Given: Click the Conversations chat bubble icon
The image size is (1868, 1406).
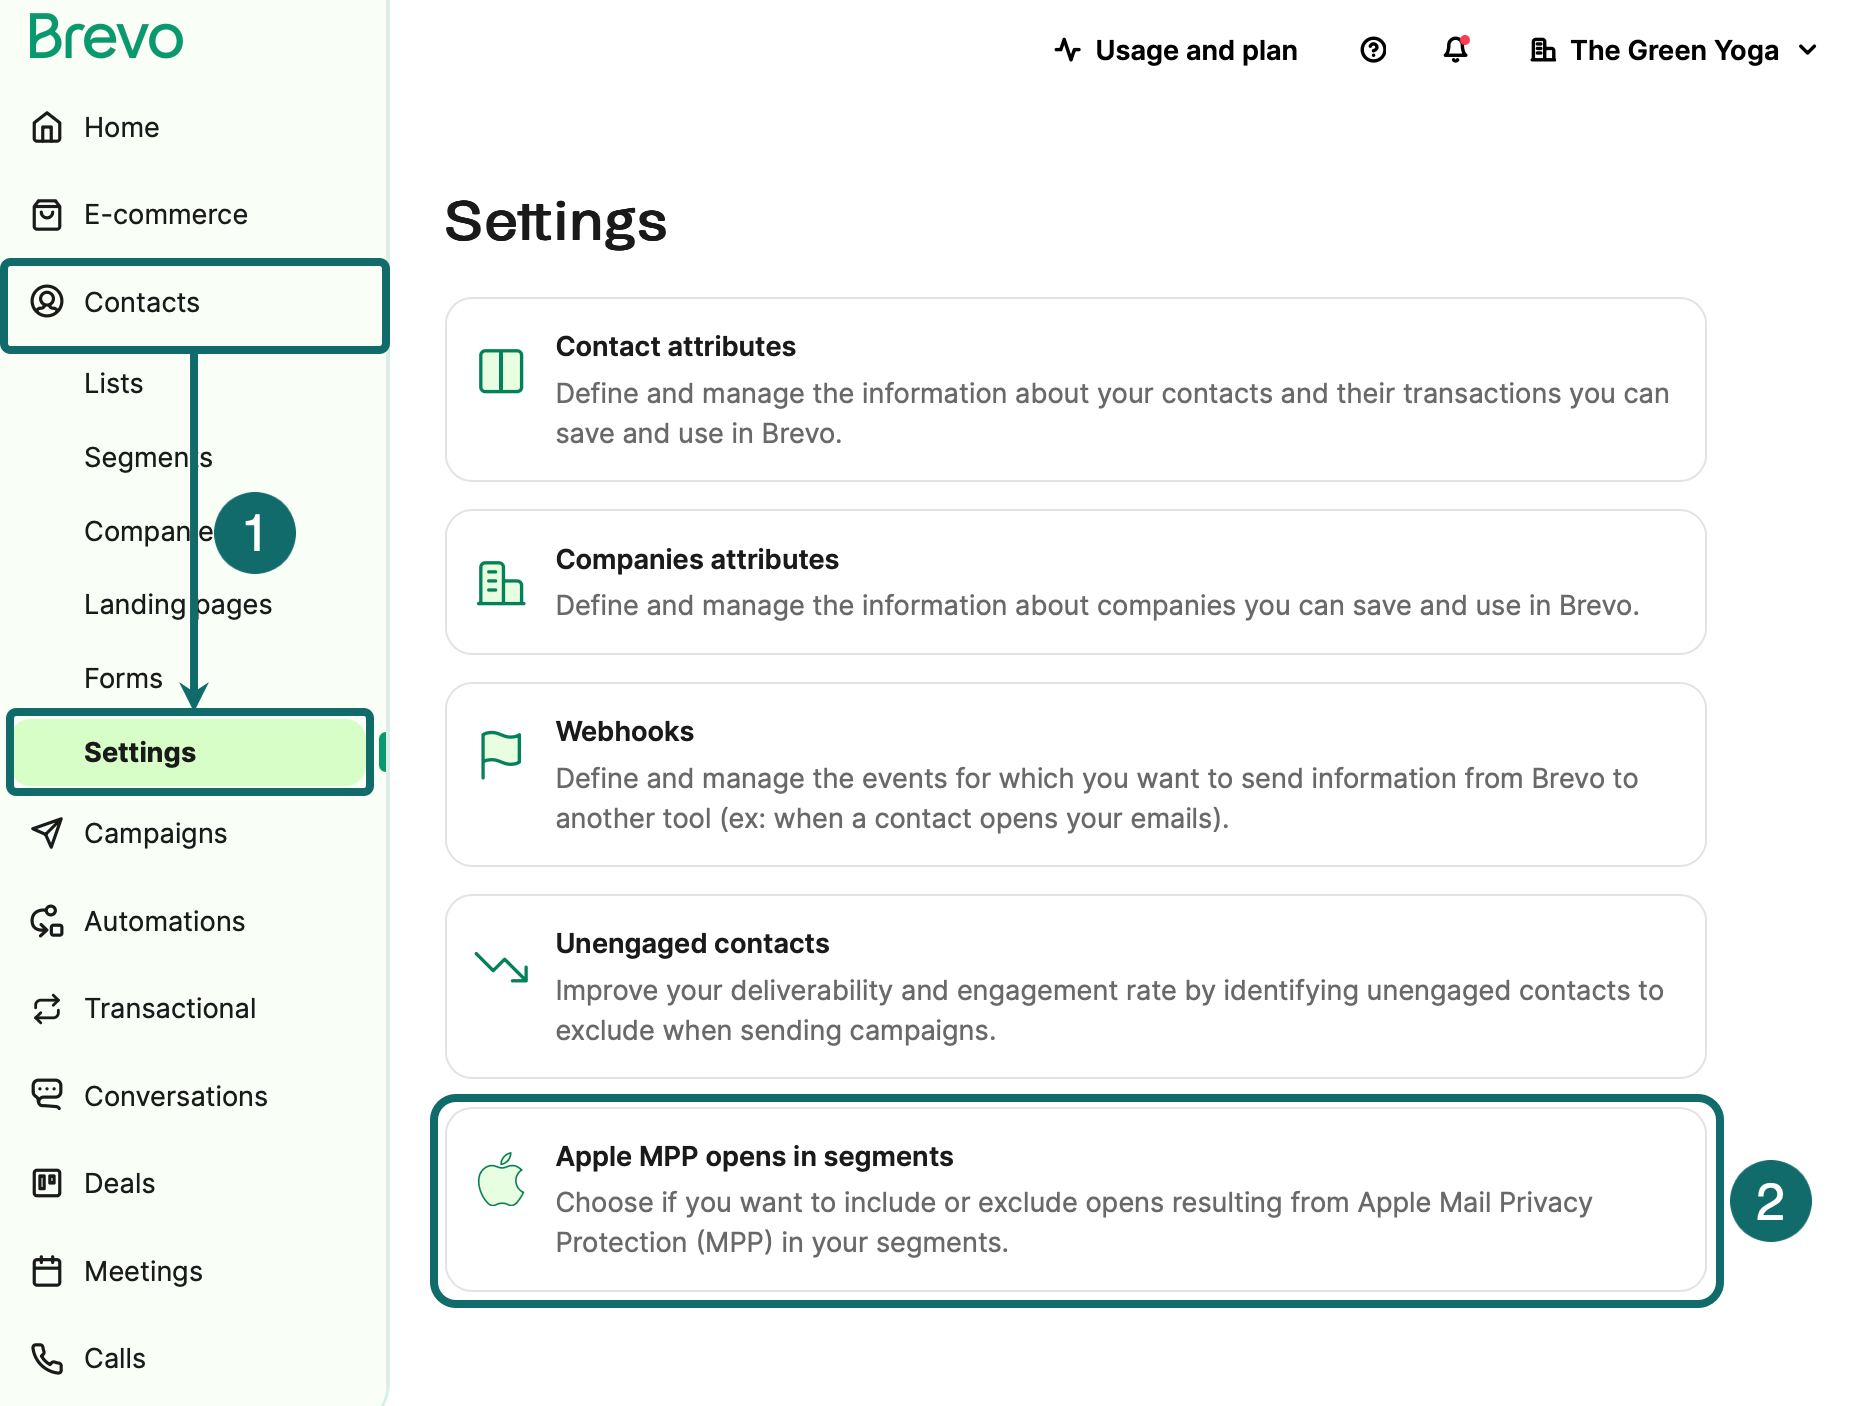Looking at the screenshot, I should point(47,1096).
